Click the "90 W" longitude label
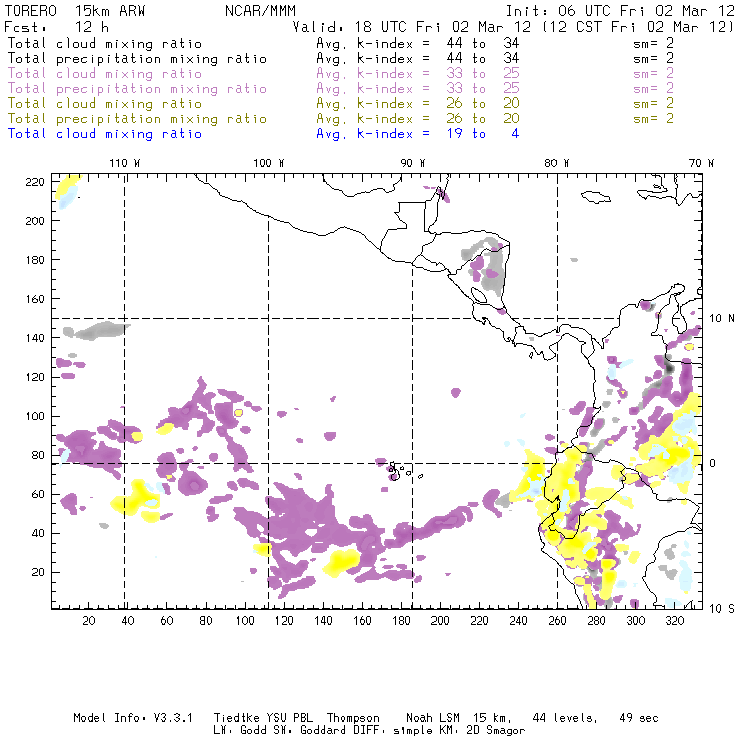 [x=413, y=163]
